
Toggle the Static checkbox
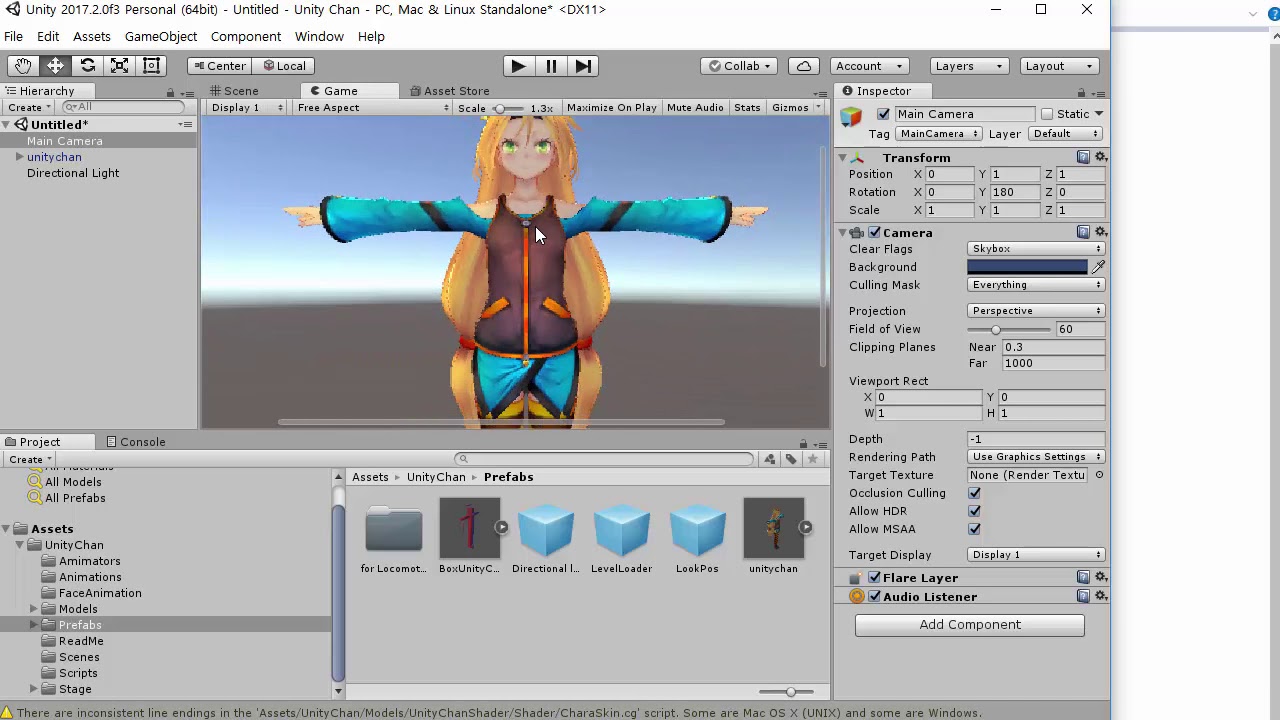(1047, 114)
